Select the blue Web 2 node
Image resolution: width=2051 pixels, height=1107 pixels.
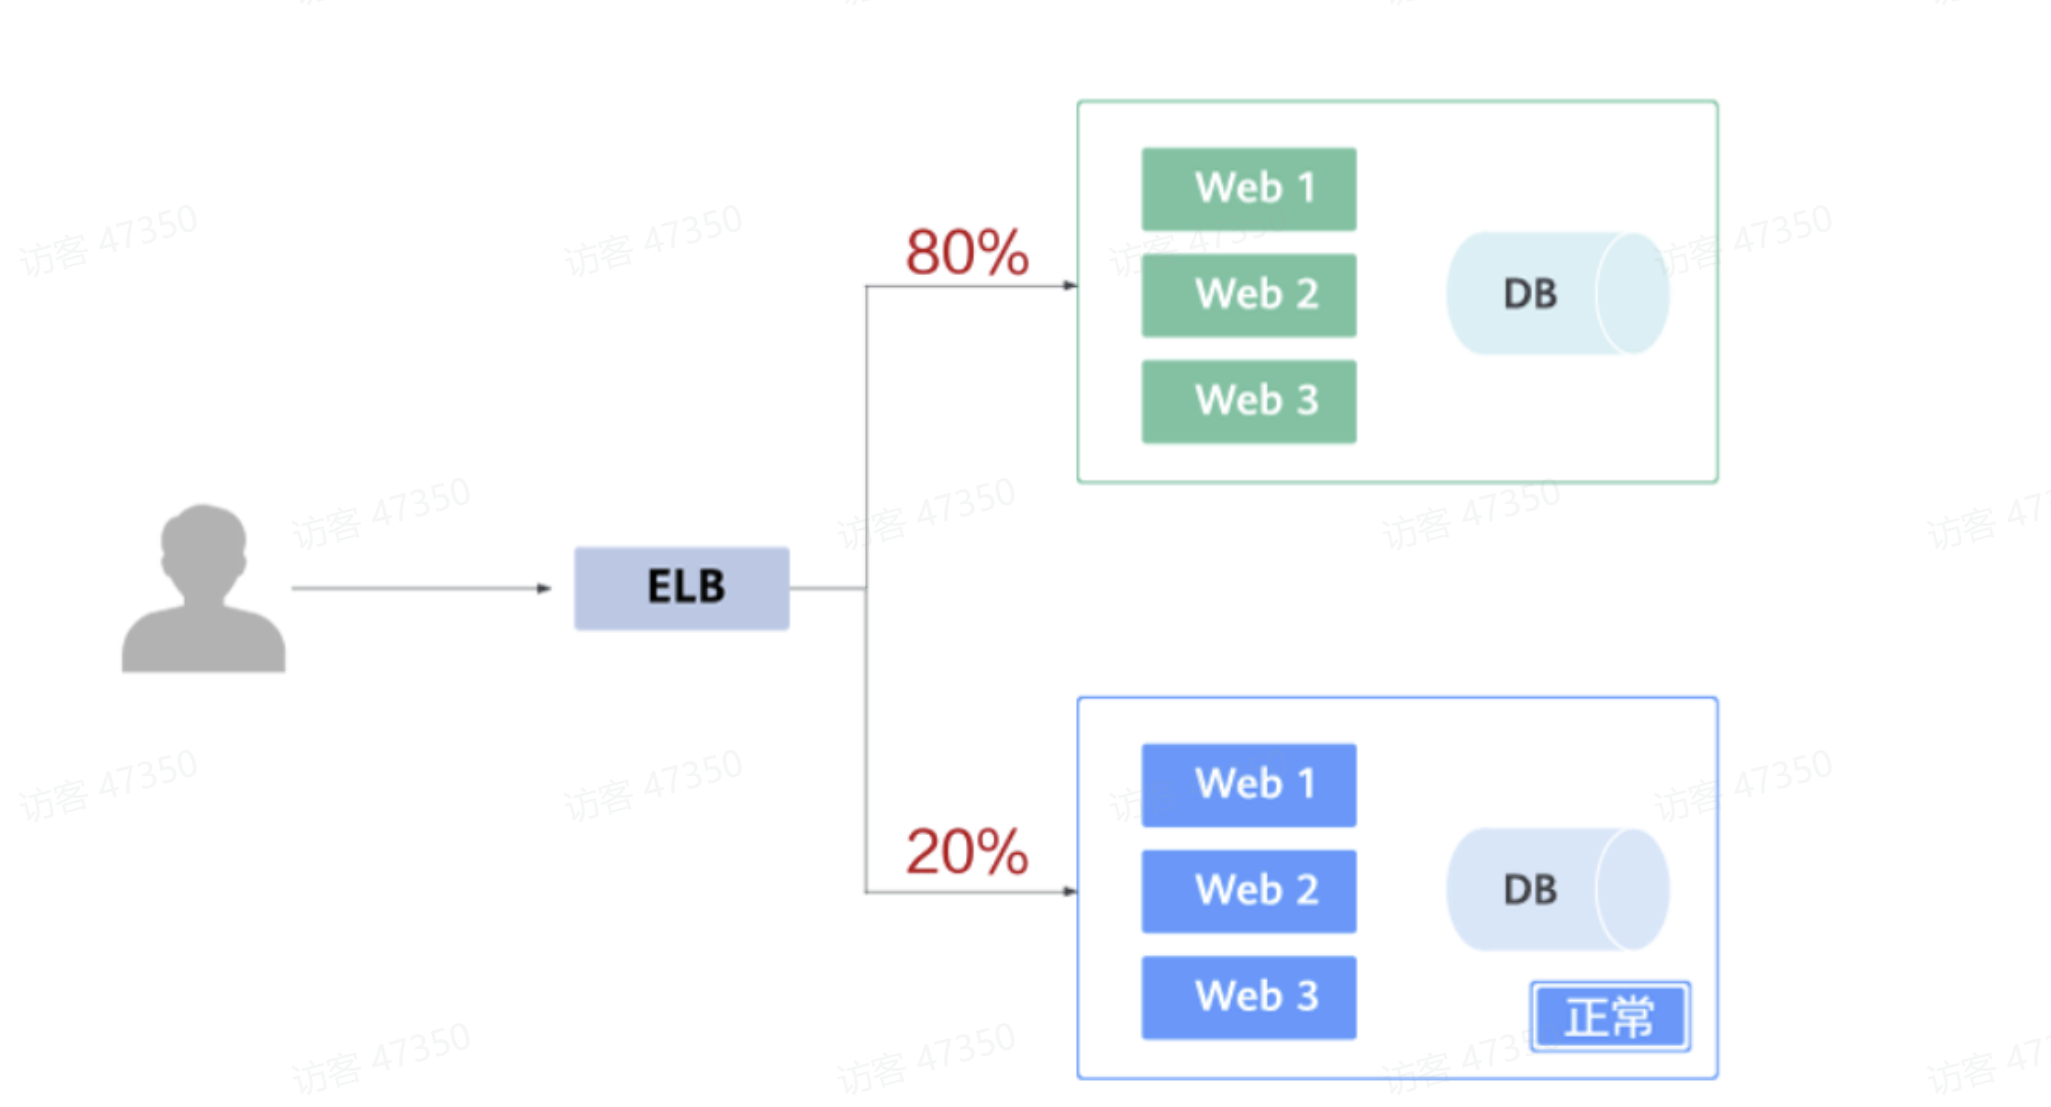(x=1249, y=891)
